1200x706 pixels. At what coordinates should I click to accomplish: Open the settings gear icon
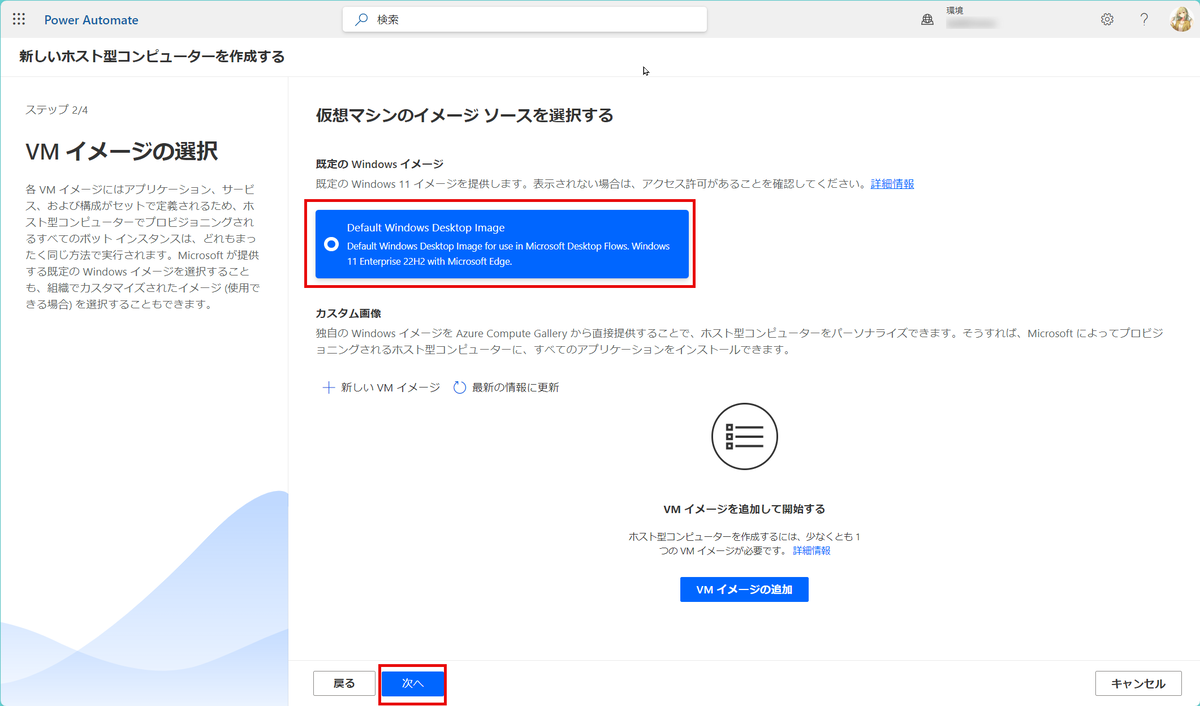(1107, 19)
